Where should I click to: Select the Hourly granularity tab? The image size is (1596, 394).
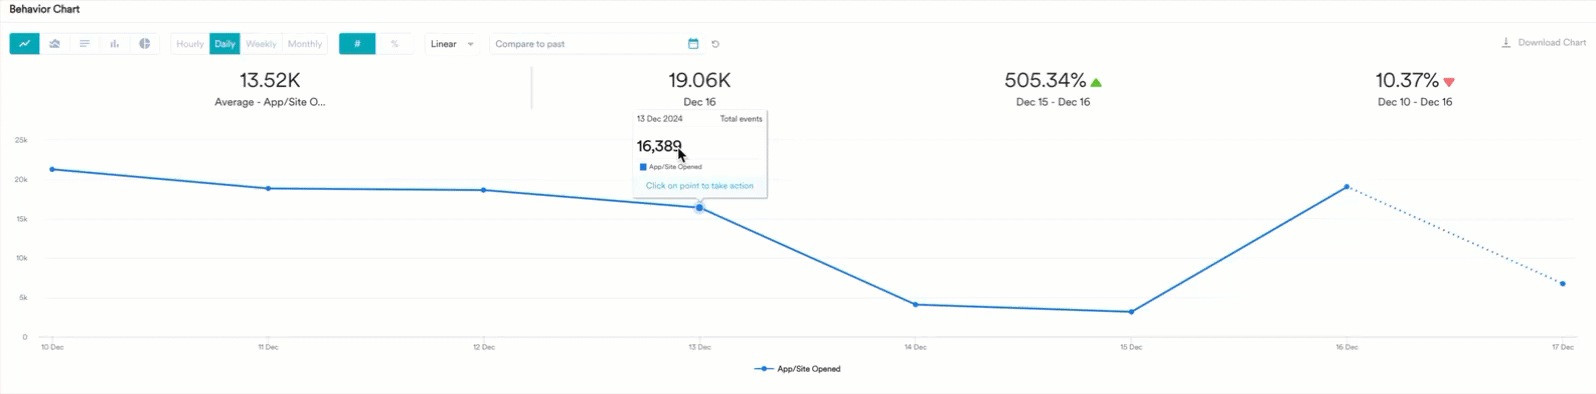tap(190, 44)
